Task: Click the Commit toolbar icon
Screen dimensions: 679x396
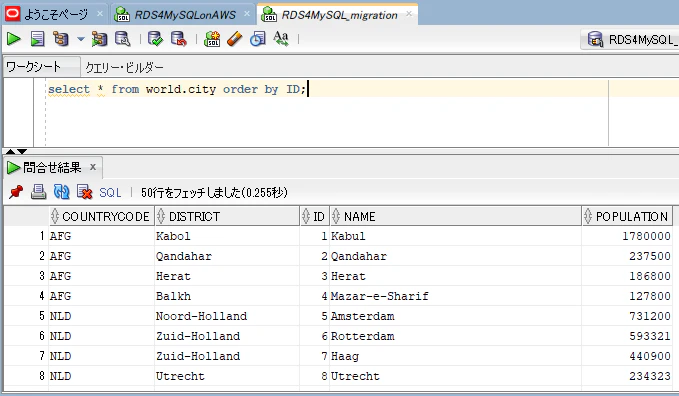Action: [155, 39]
